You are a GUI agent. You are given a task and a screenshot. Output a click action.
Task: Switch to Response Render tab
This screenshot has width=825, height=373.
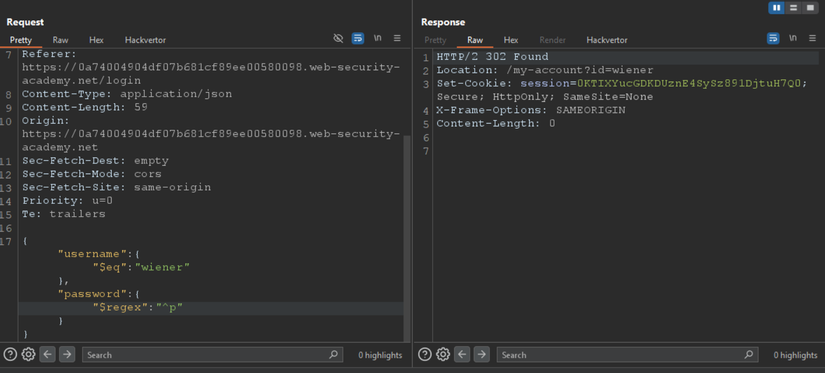[552, 40]
